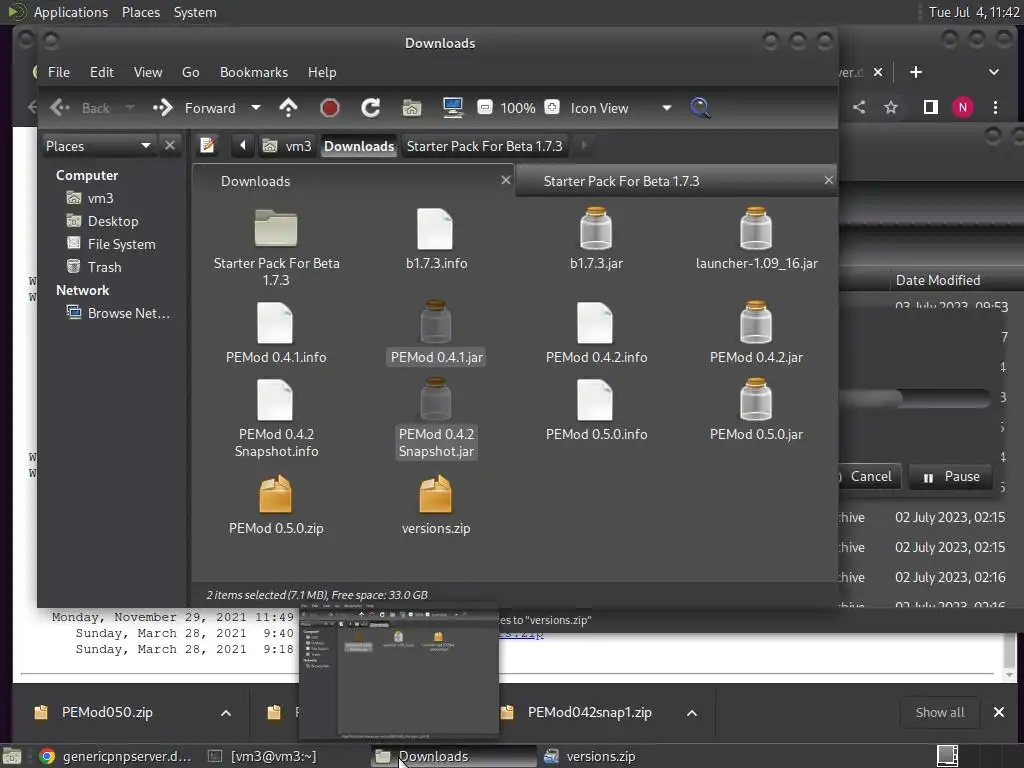Open the Home folder icon in toolbar
The width and height of the screenshot is (1024, 768).
click(x=411, y=108)
